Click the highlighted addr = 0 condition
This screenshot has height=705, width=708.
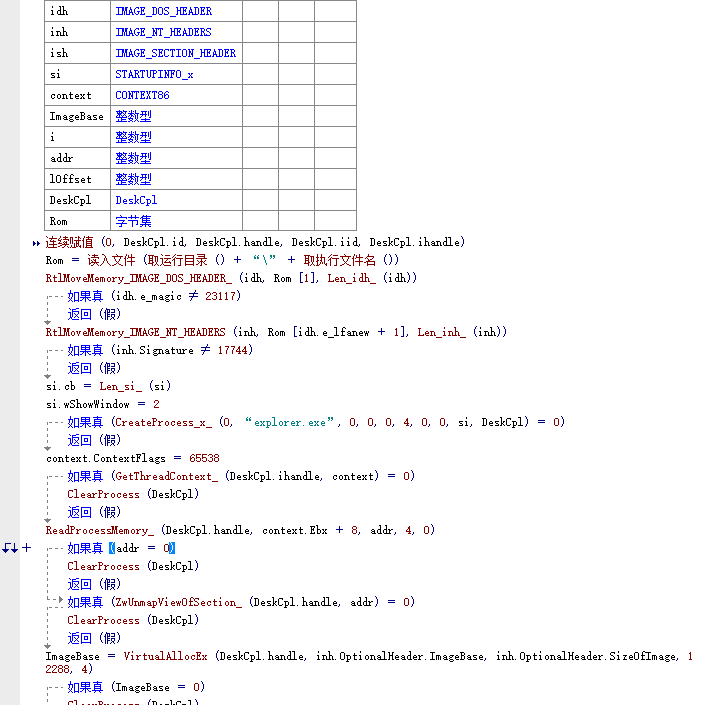142,548
